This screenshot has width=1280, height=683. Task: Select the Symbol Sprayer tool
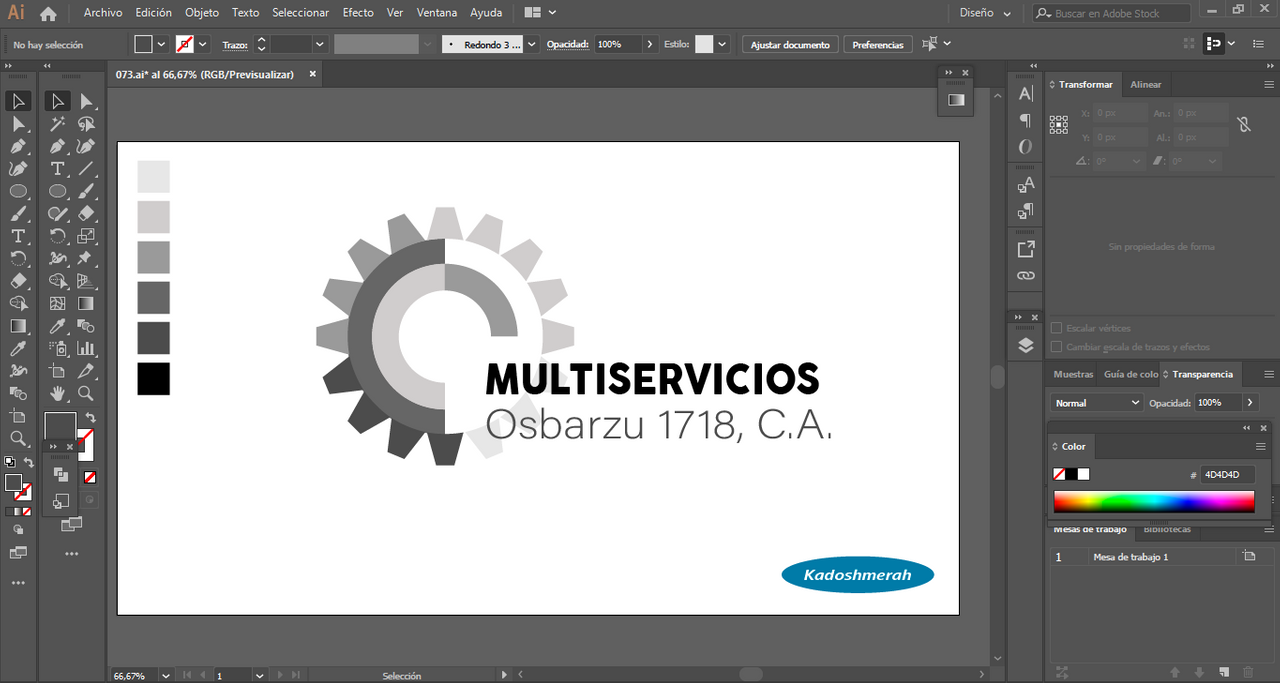(x=58, y=348)
